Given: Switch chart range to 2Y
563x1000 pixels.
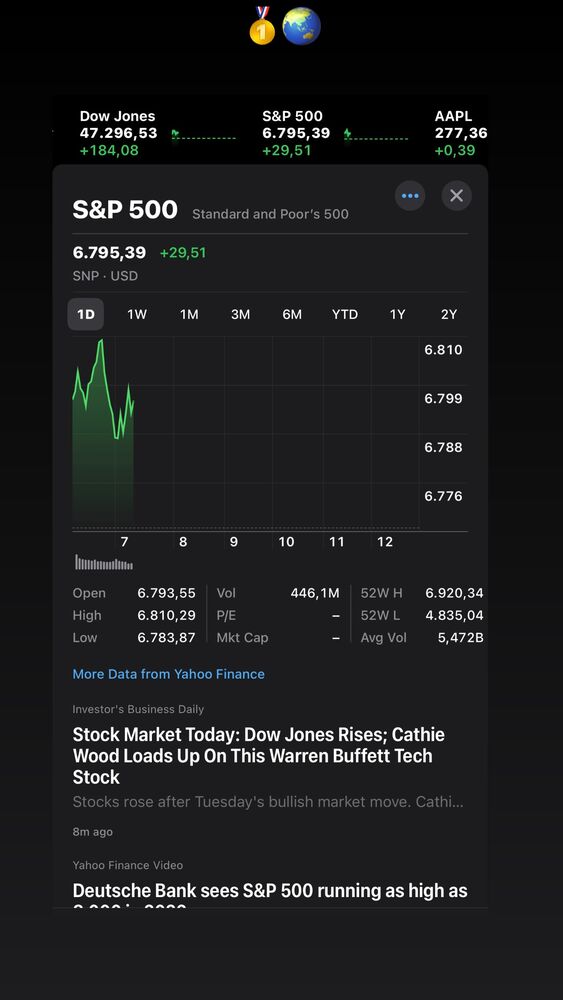Looking at the screenshot, I should coord(449,314).
